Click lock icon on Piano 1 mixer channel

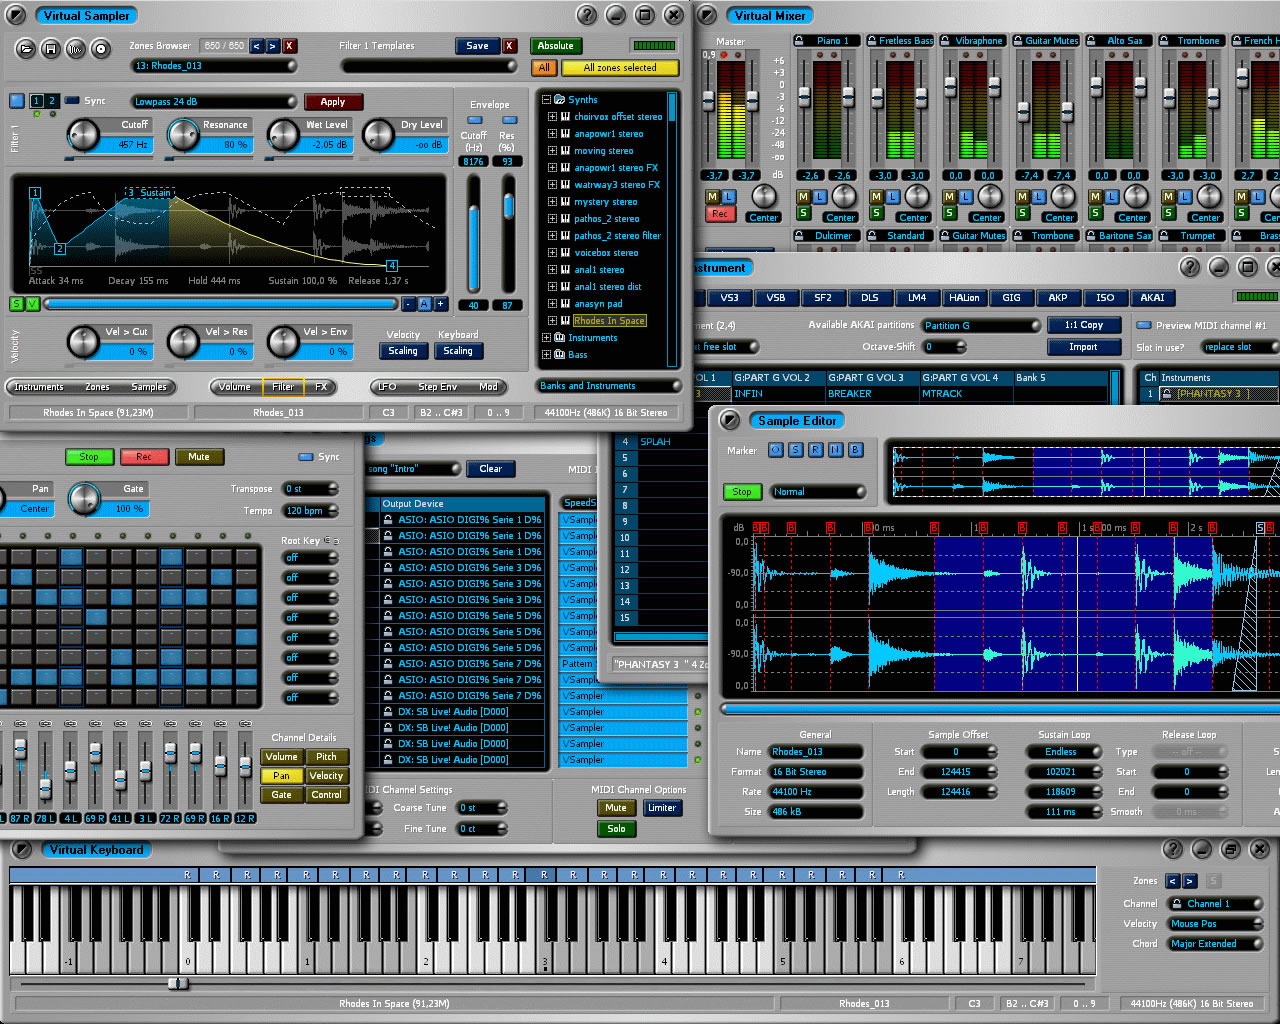tap(800, 41)
